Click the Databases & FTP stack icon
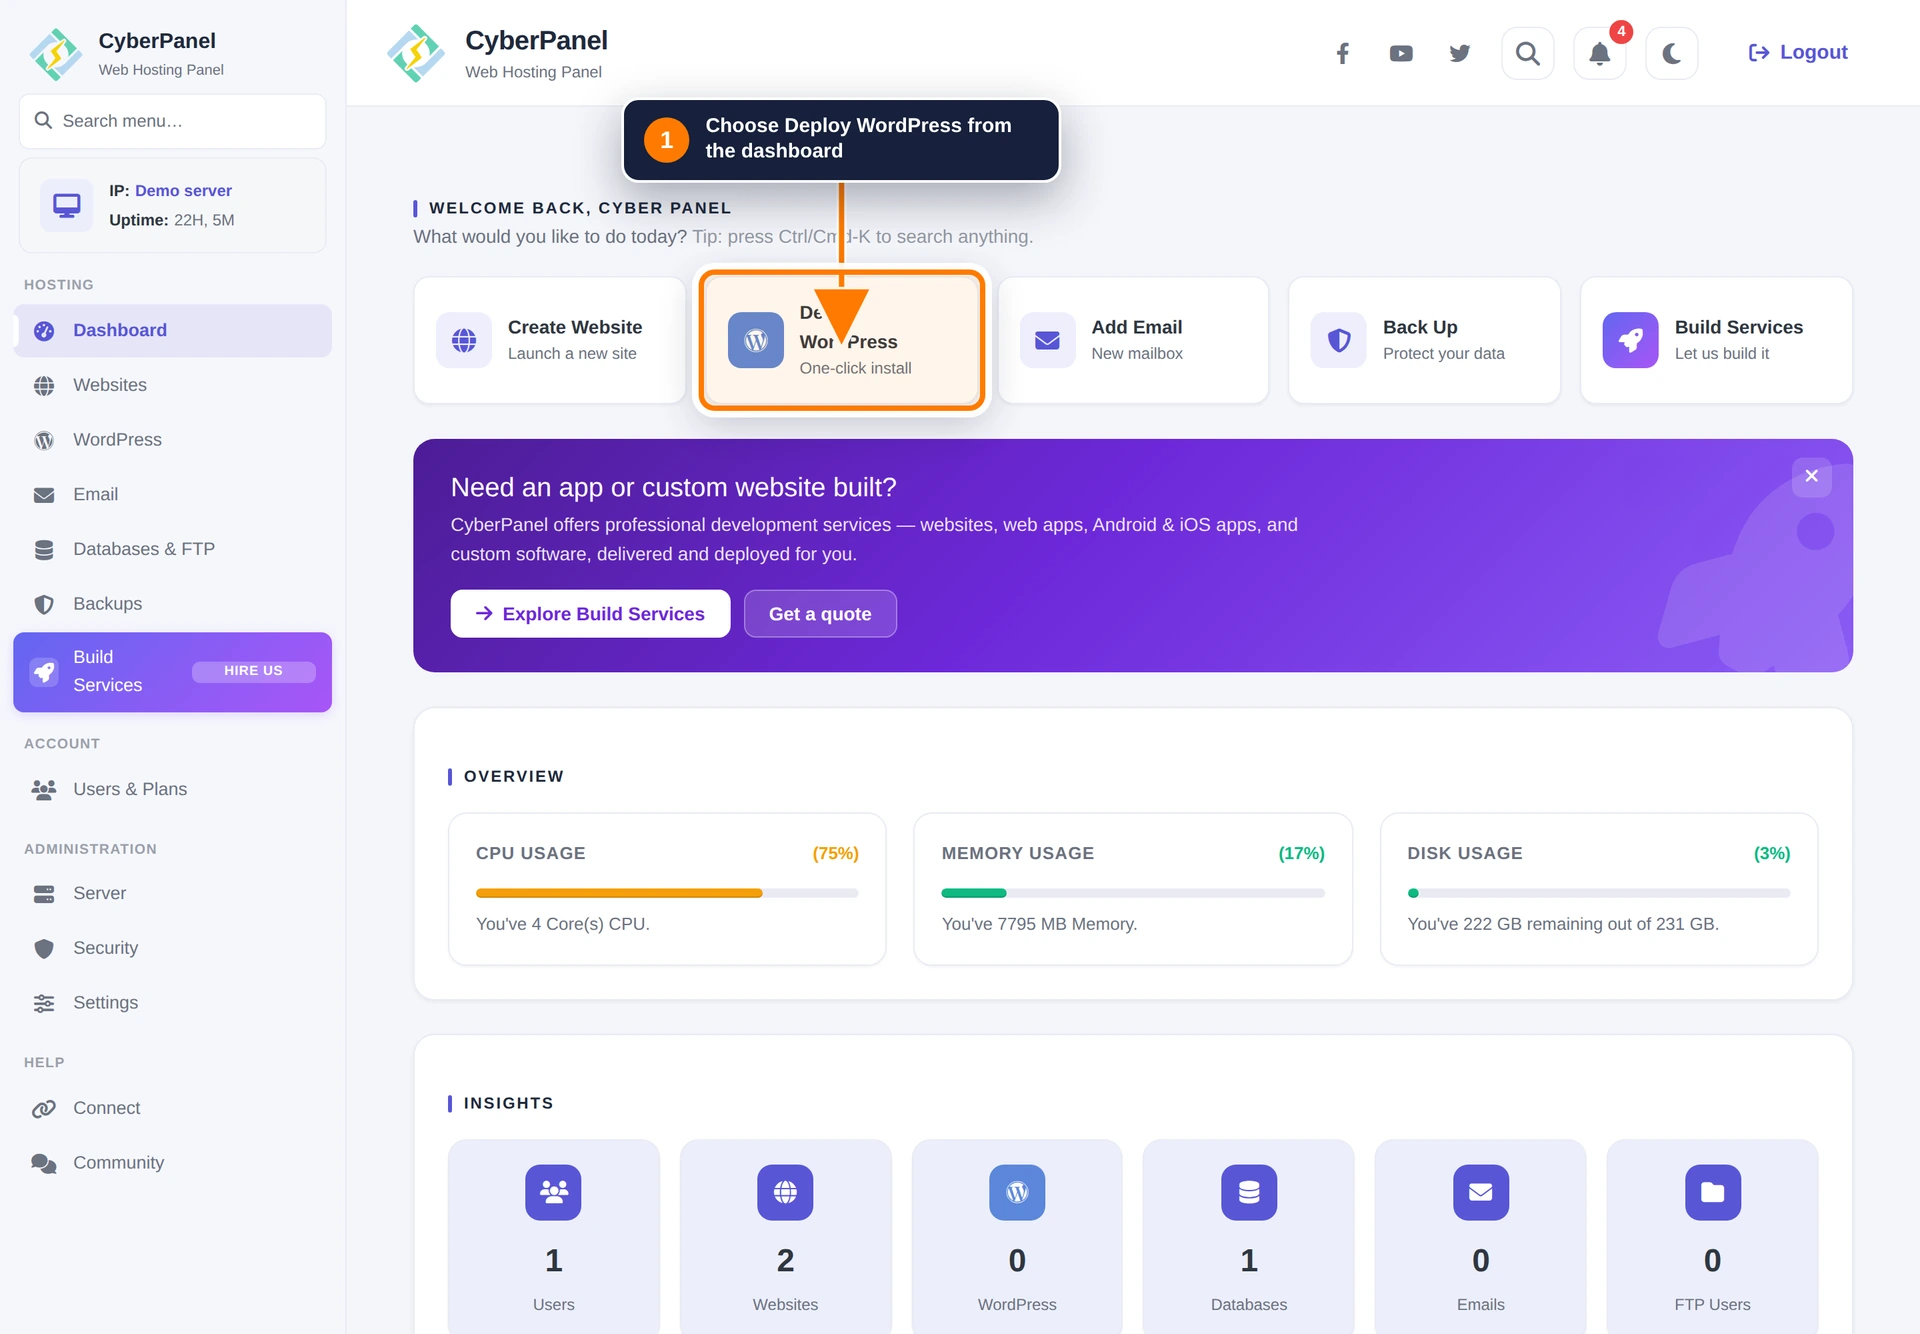 (x=44, y=550)
